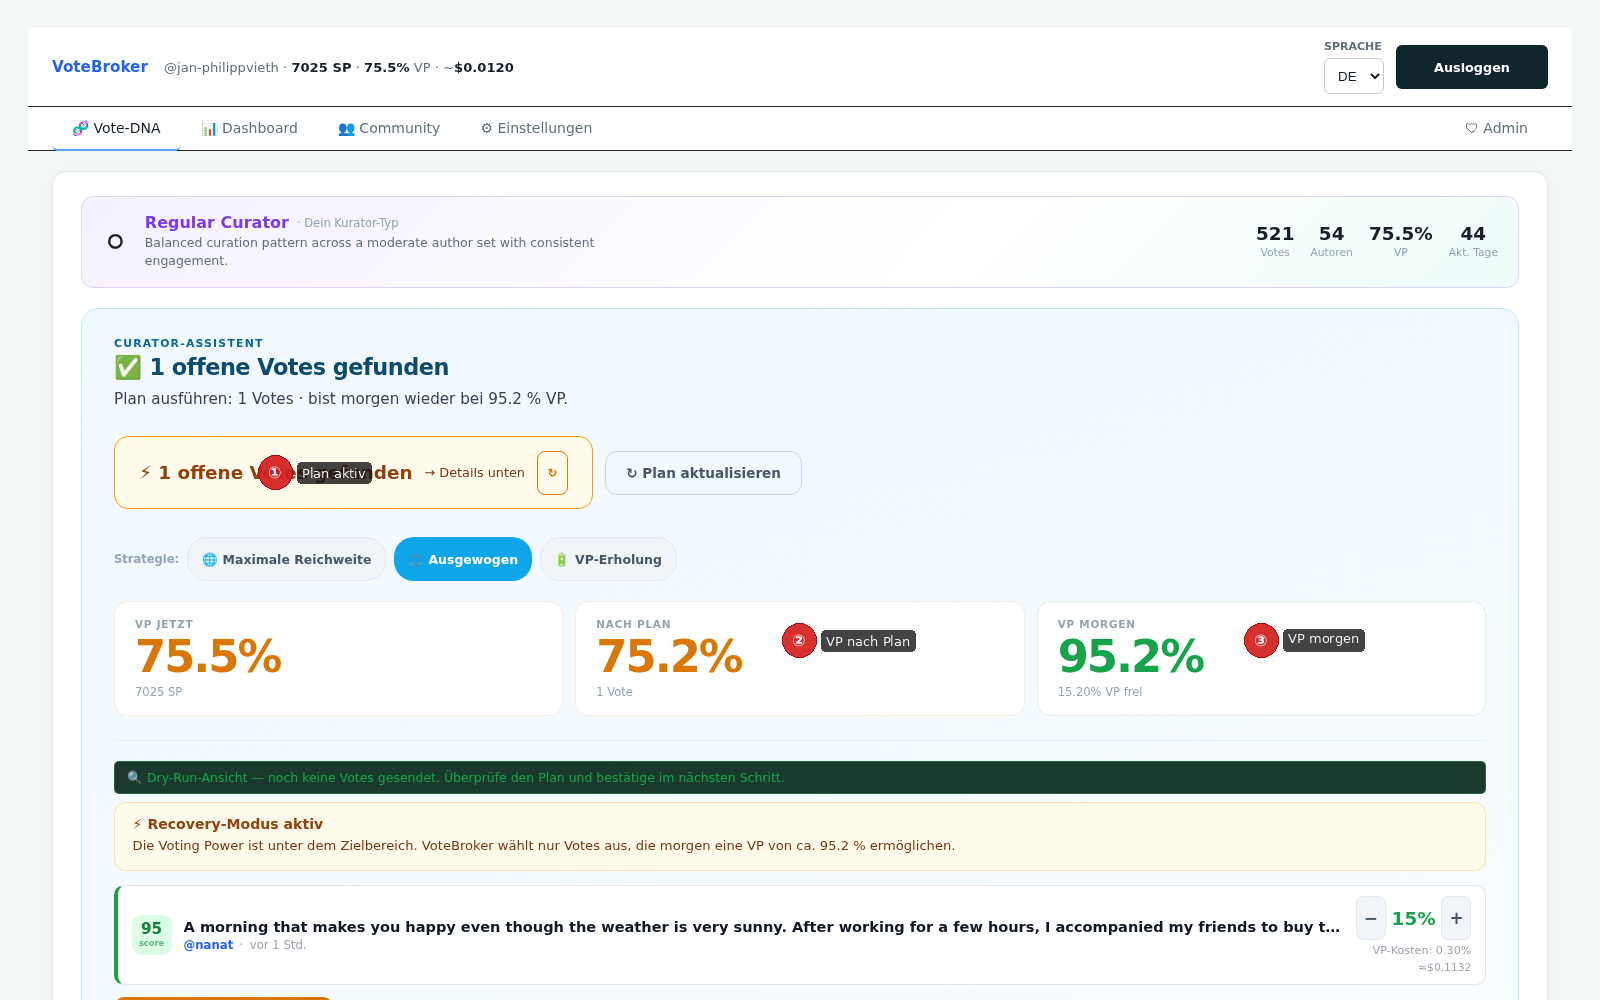1600x1000 pixels.
Task: Click the 95 score badge
Action: pyautogui.click(x=152, y=935)
